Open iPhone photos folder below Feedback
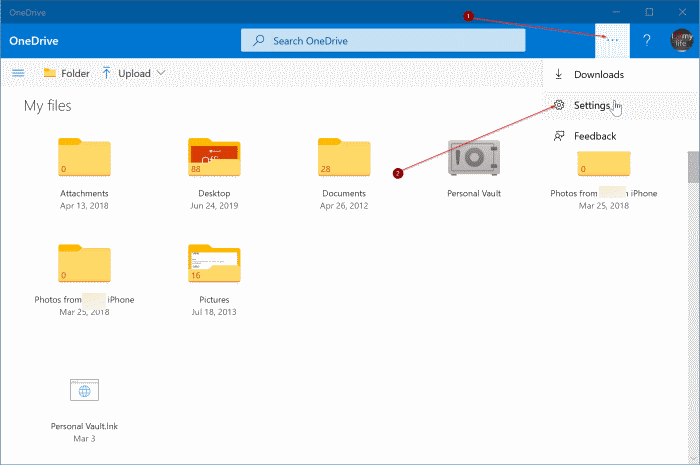Image resolution: width=700 pixels, height=465 pixels. pos(604,164)
